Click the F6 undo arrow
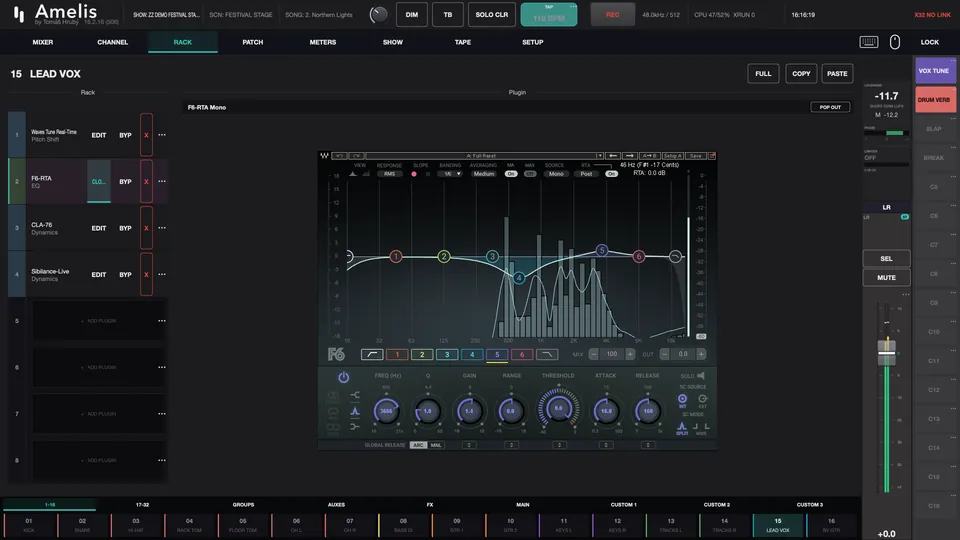 339,156
